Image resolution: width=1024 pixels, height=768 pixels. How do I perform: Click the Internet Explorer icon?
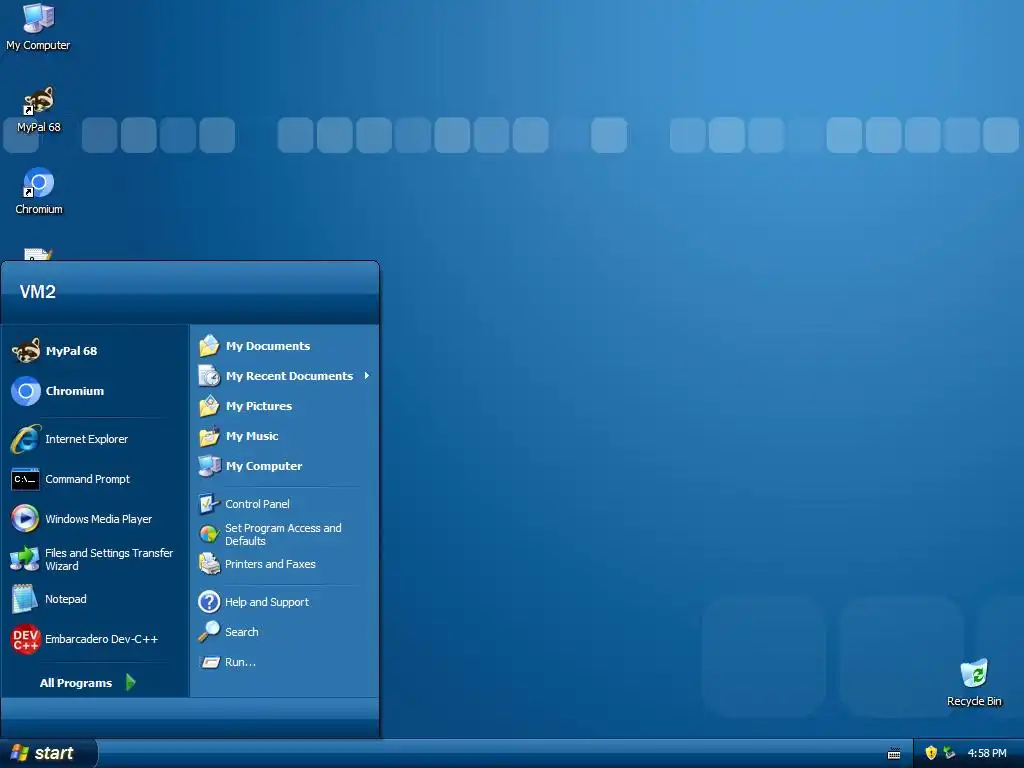(26, 439)
